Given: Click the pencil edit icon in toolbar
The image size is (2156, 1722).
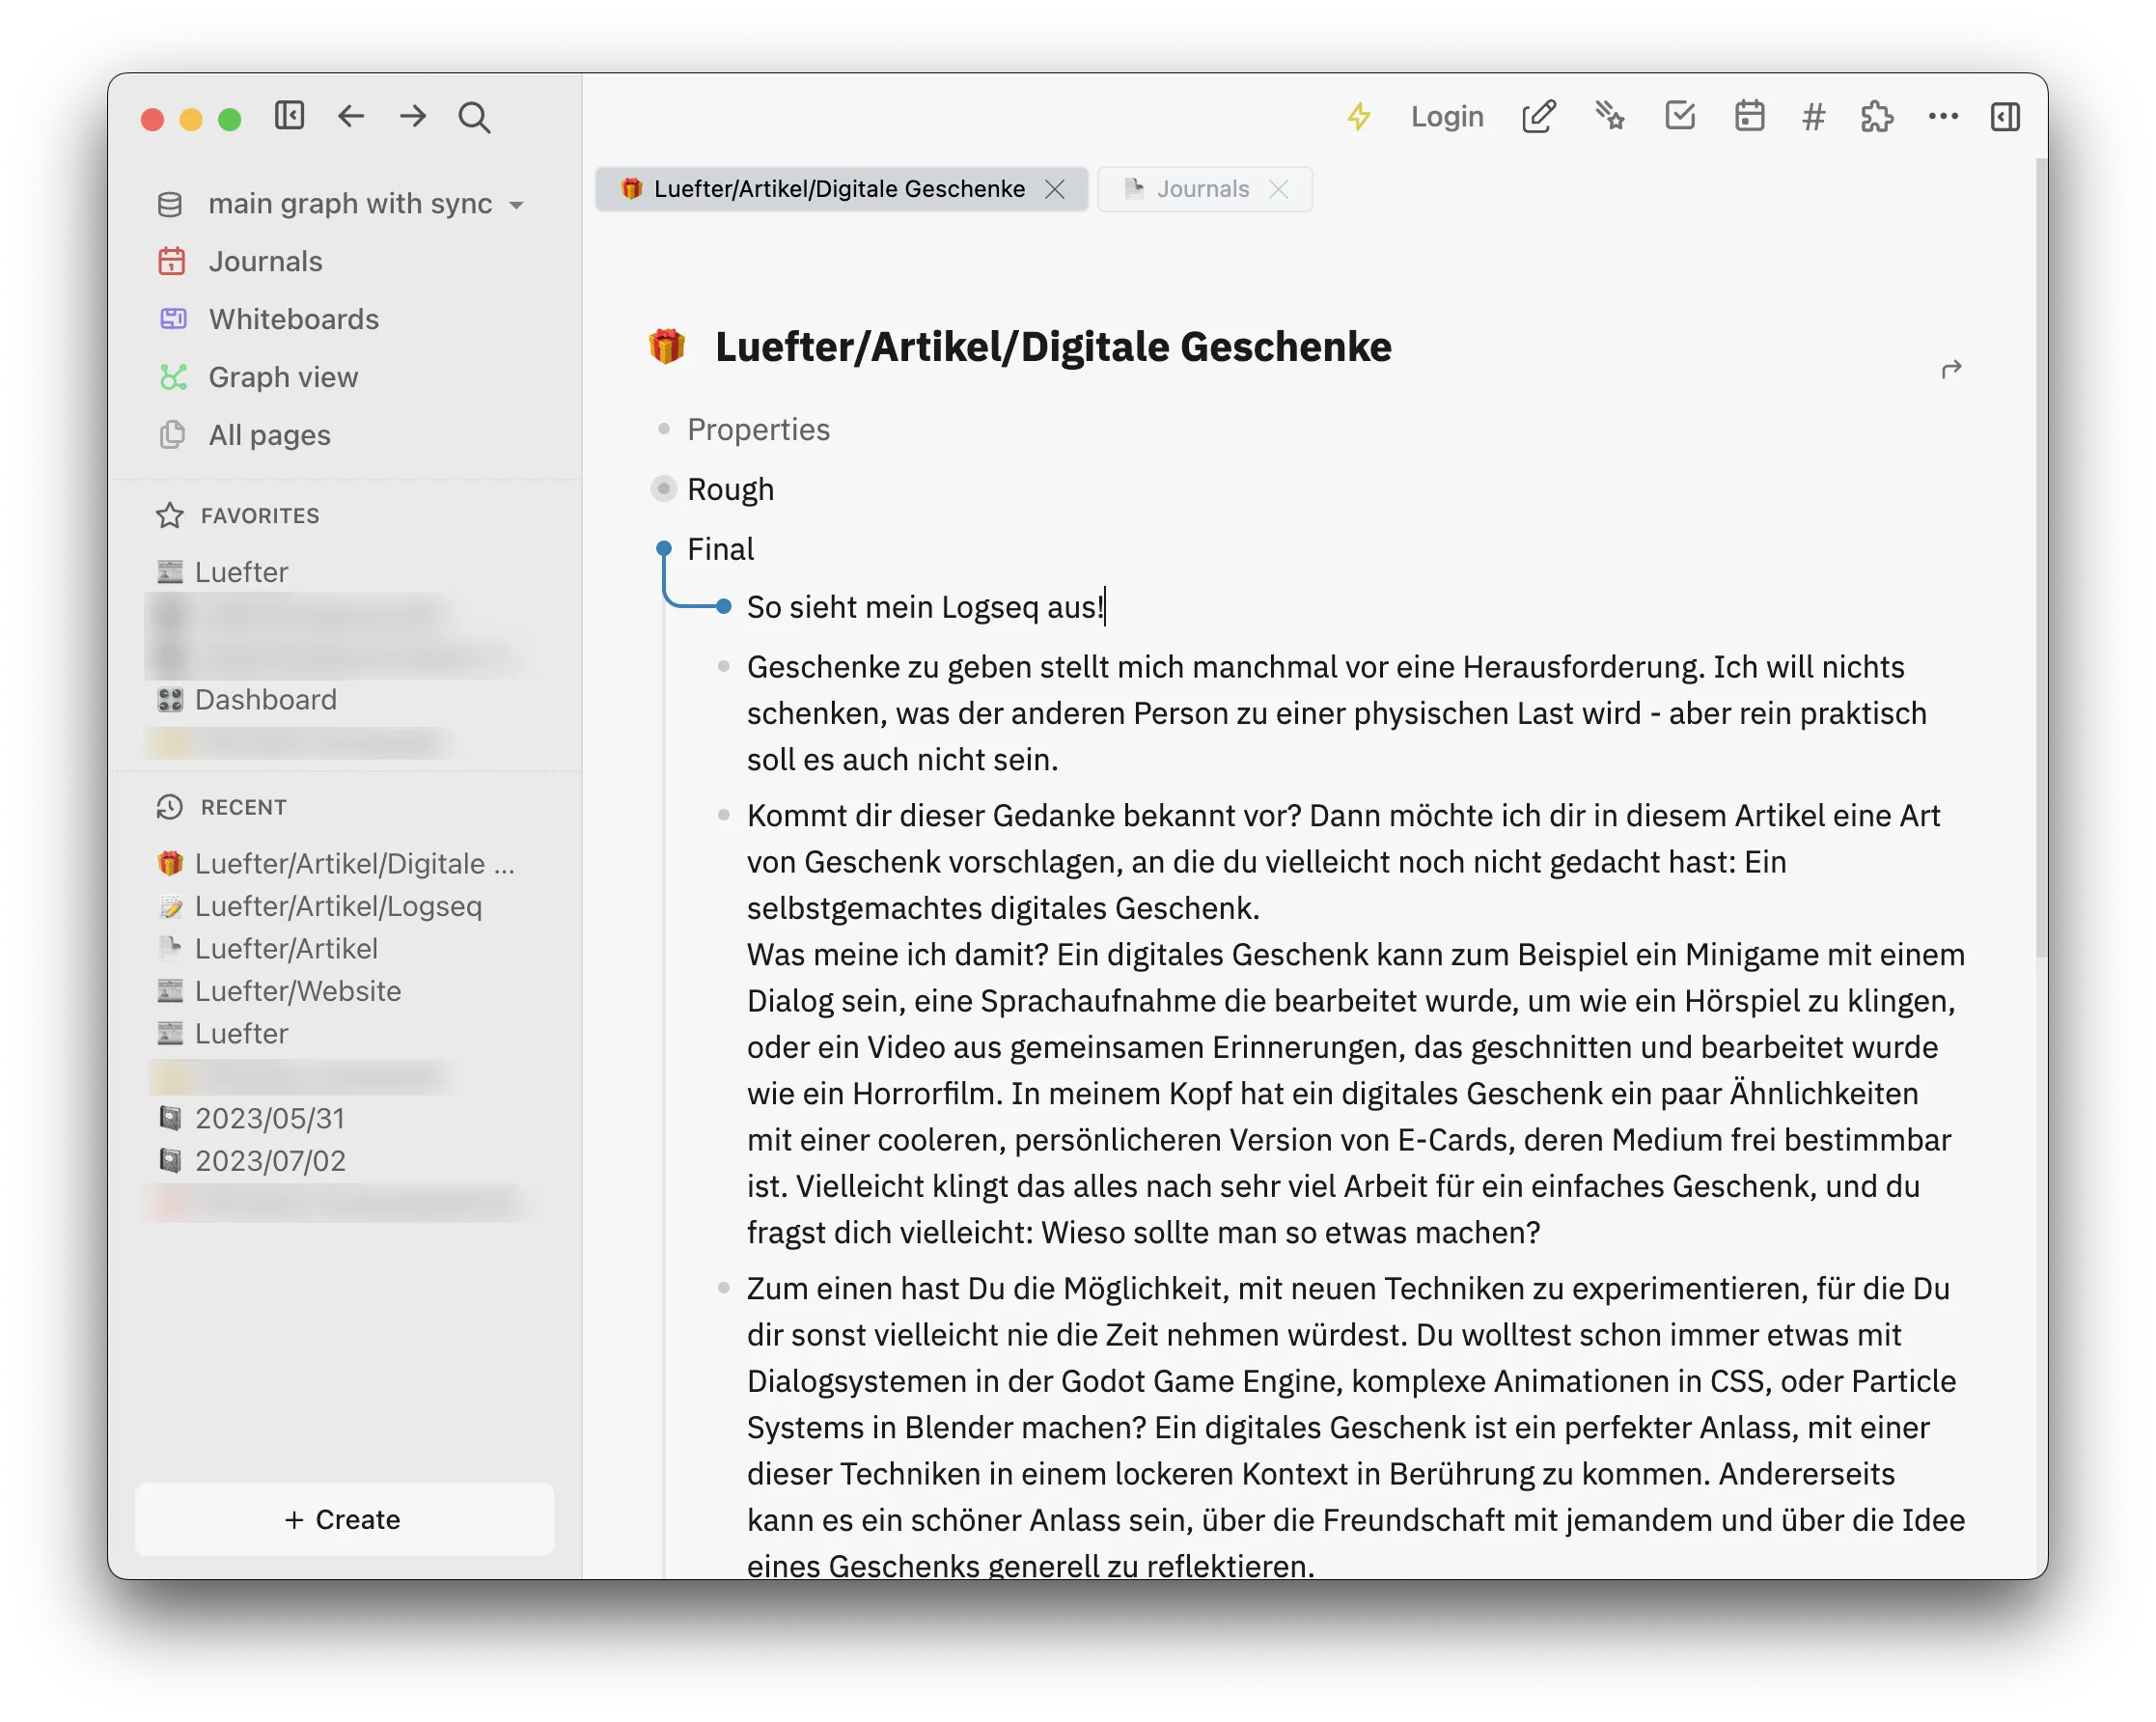Looking at the screenshot, I should (1538, 116).
